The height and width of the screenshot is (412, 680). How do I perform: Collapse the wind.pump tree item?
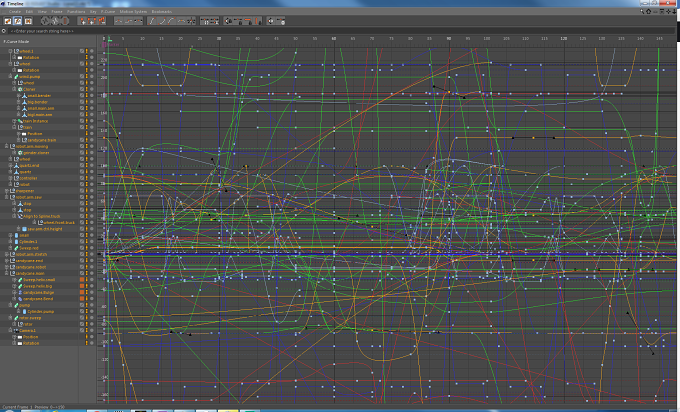pyautogui.click(x=10, y=76)
